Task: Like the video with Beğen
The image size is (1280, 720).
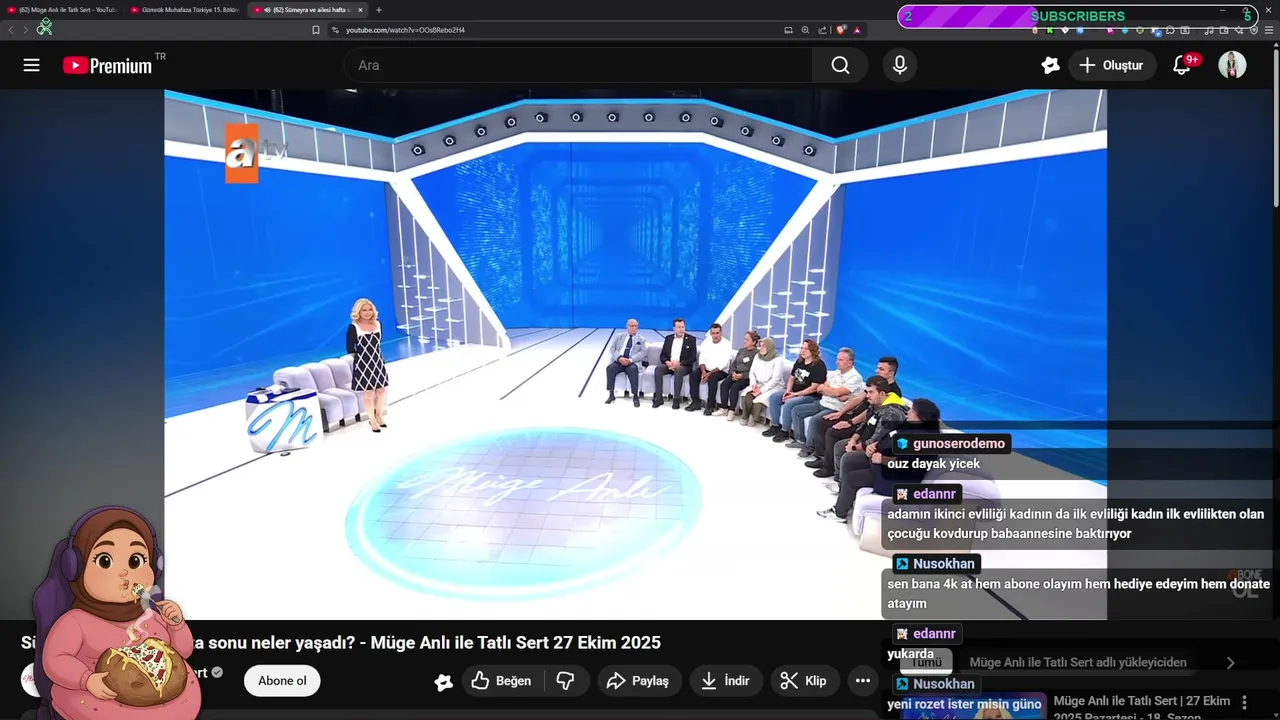Action: (502, 681)
